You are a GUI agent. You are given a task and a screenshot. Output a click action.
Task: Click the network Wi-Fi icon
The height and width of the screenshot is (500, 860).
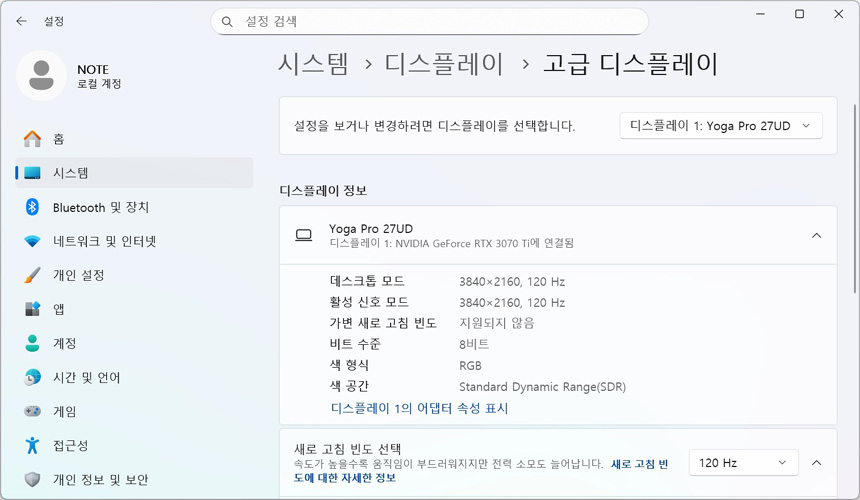click(33, 241)
